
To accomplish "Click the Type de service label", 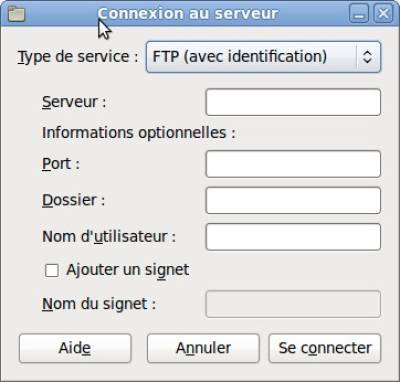I will [x=78, y=57].
